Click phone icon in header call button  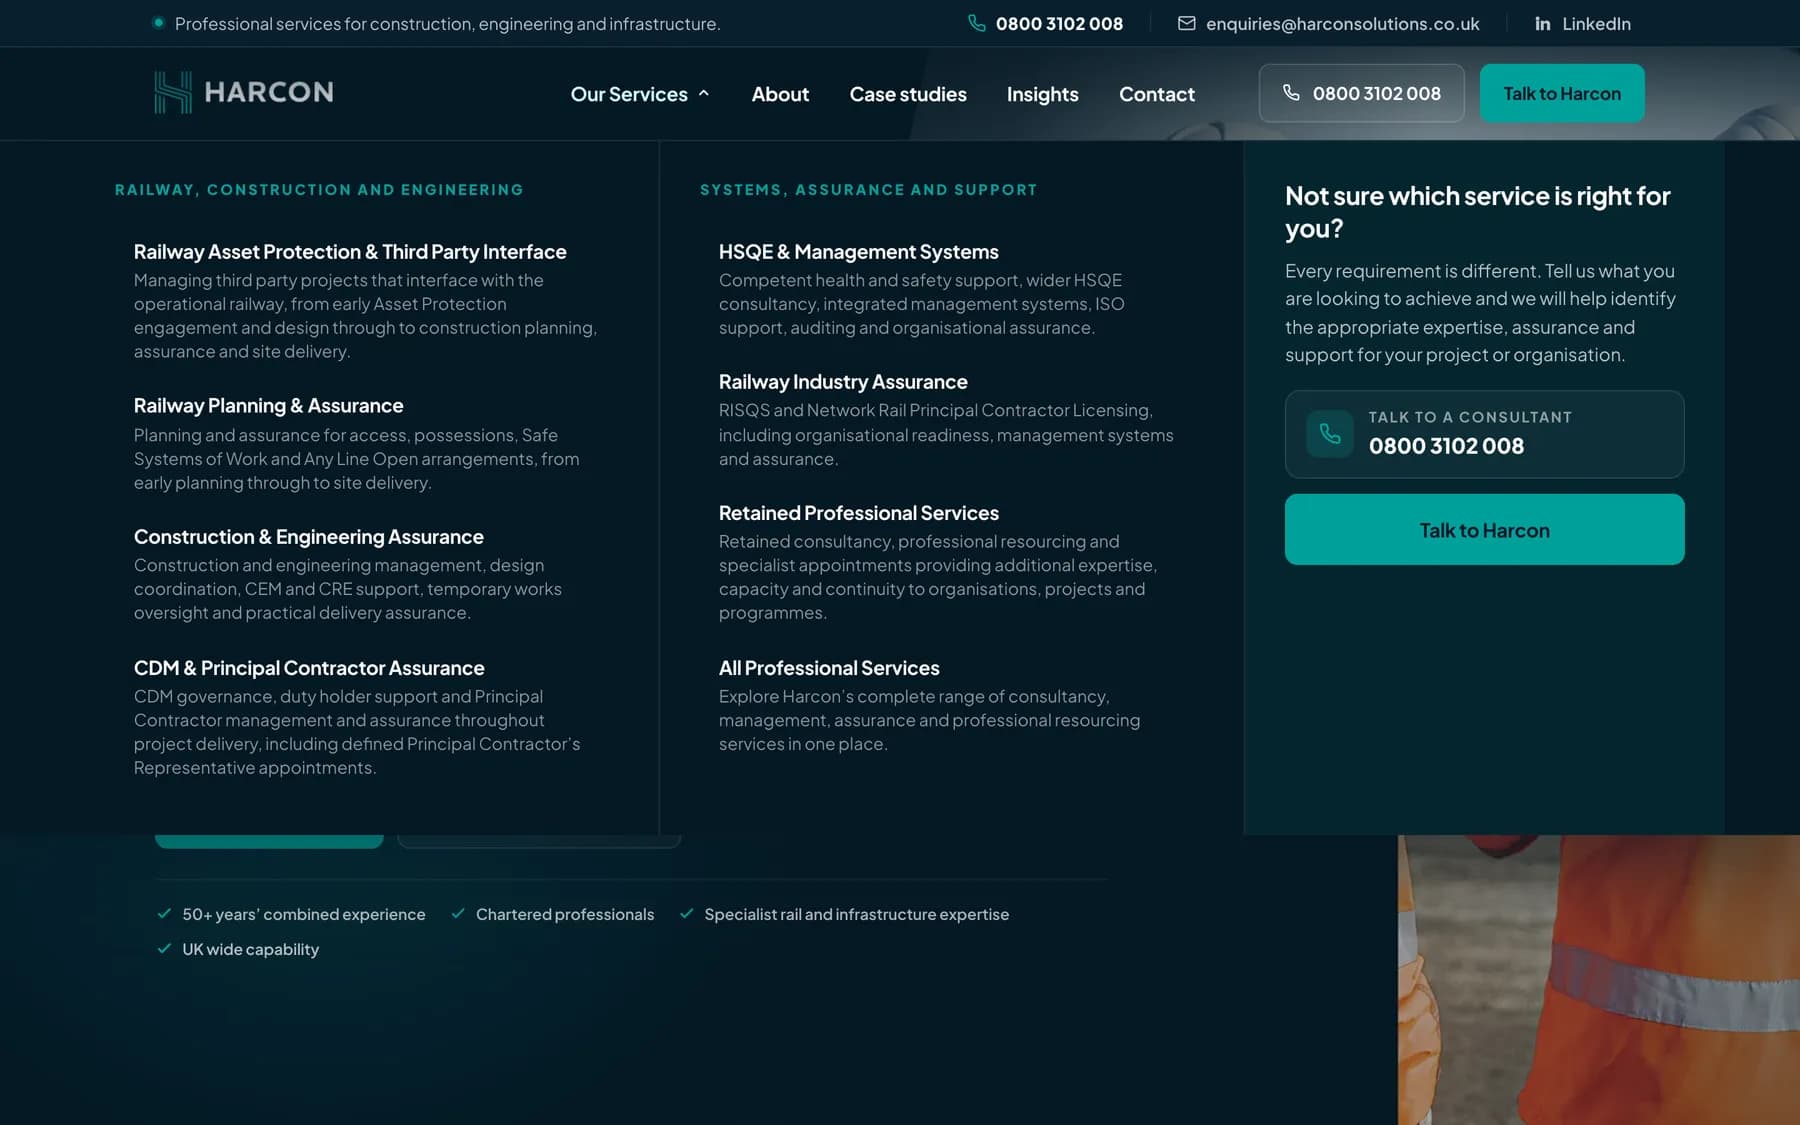(x=1291, y=93)
